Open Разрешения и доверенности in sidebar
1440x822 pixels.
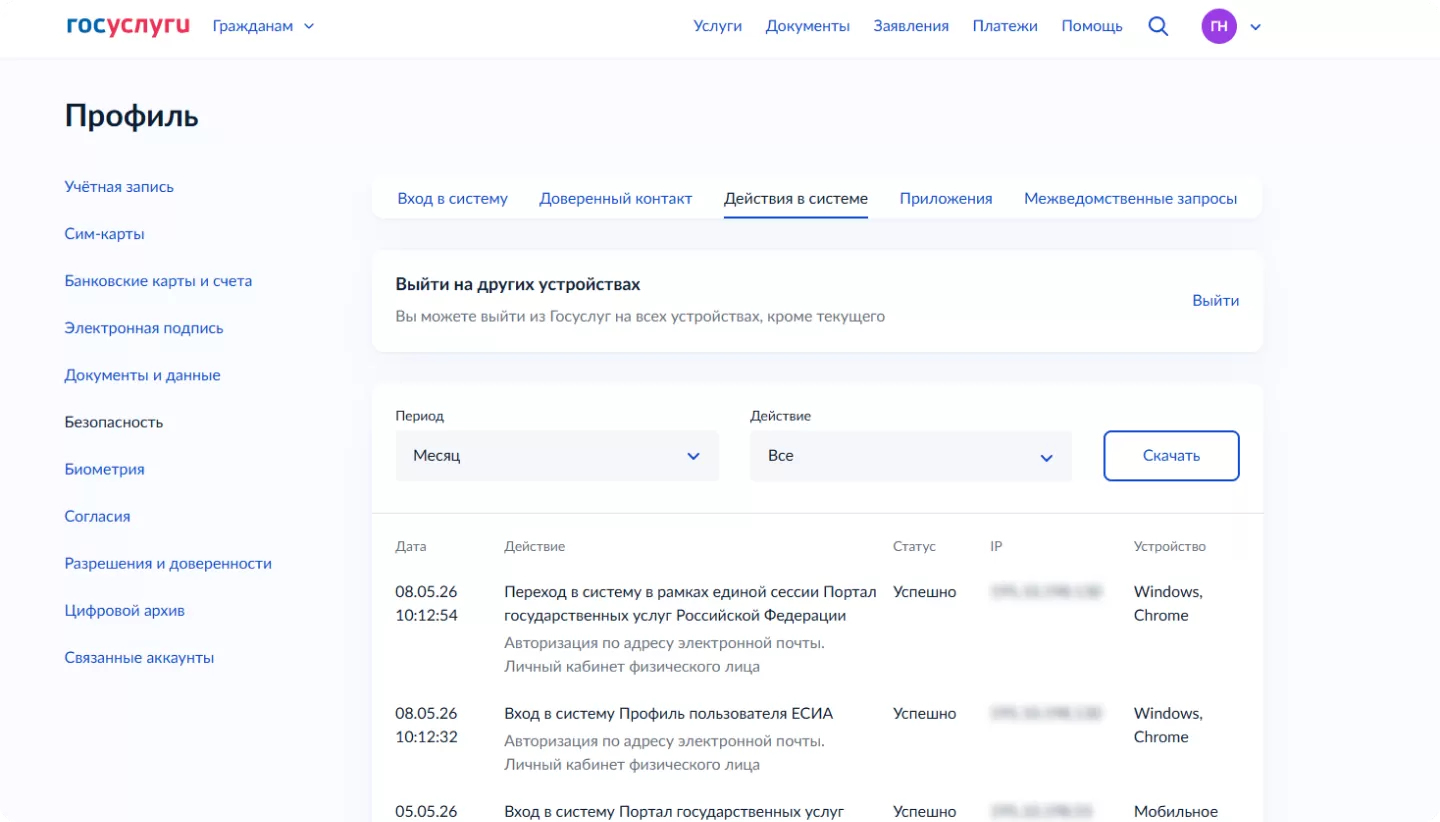(x=168, y=563)
